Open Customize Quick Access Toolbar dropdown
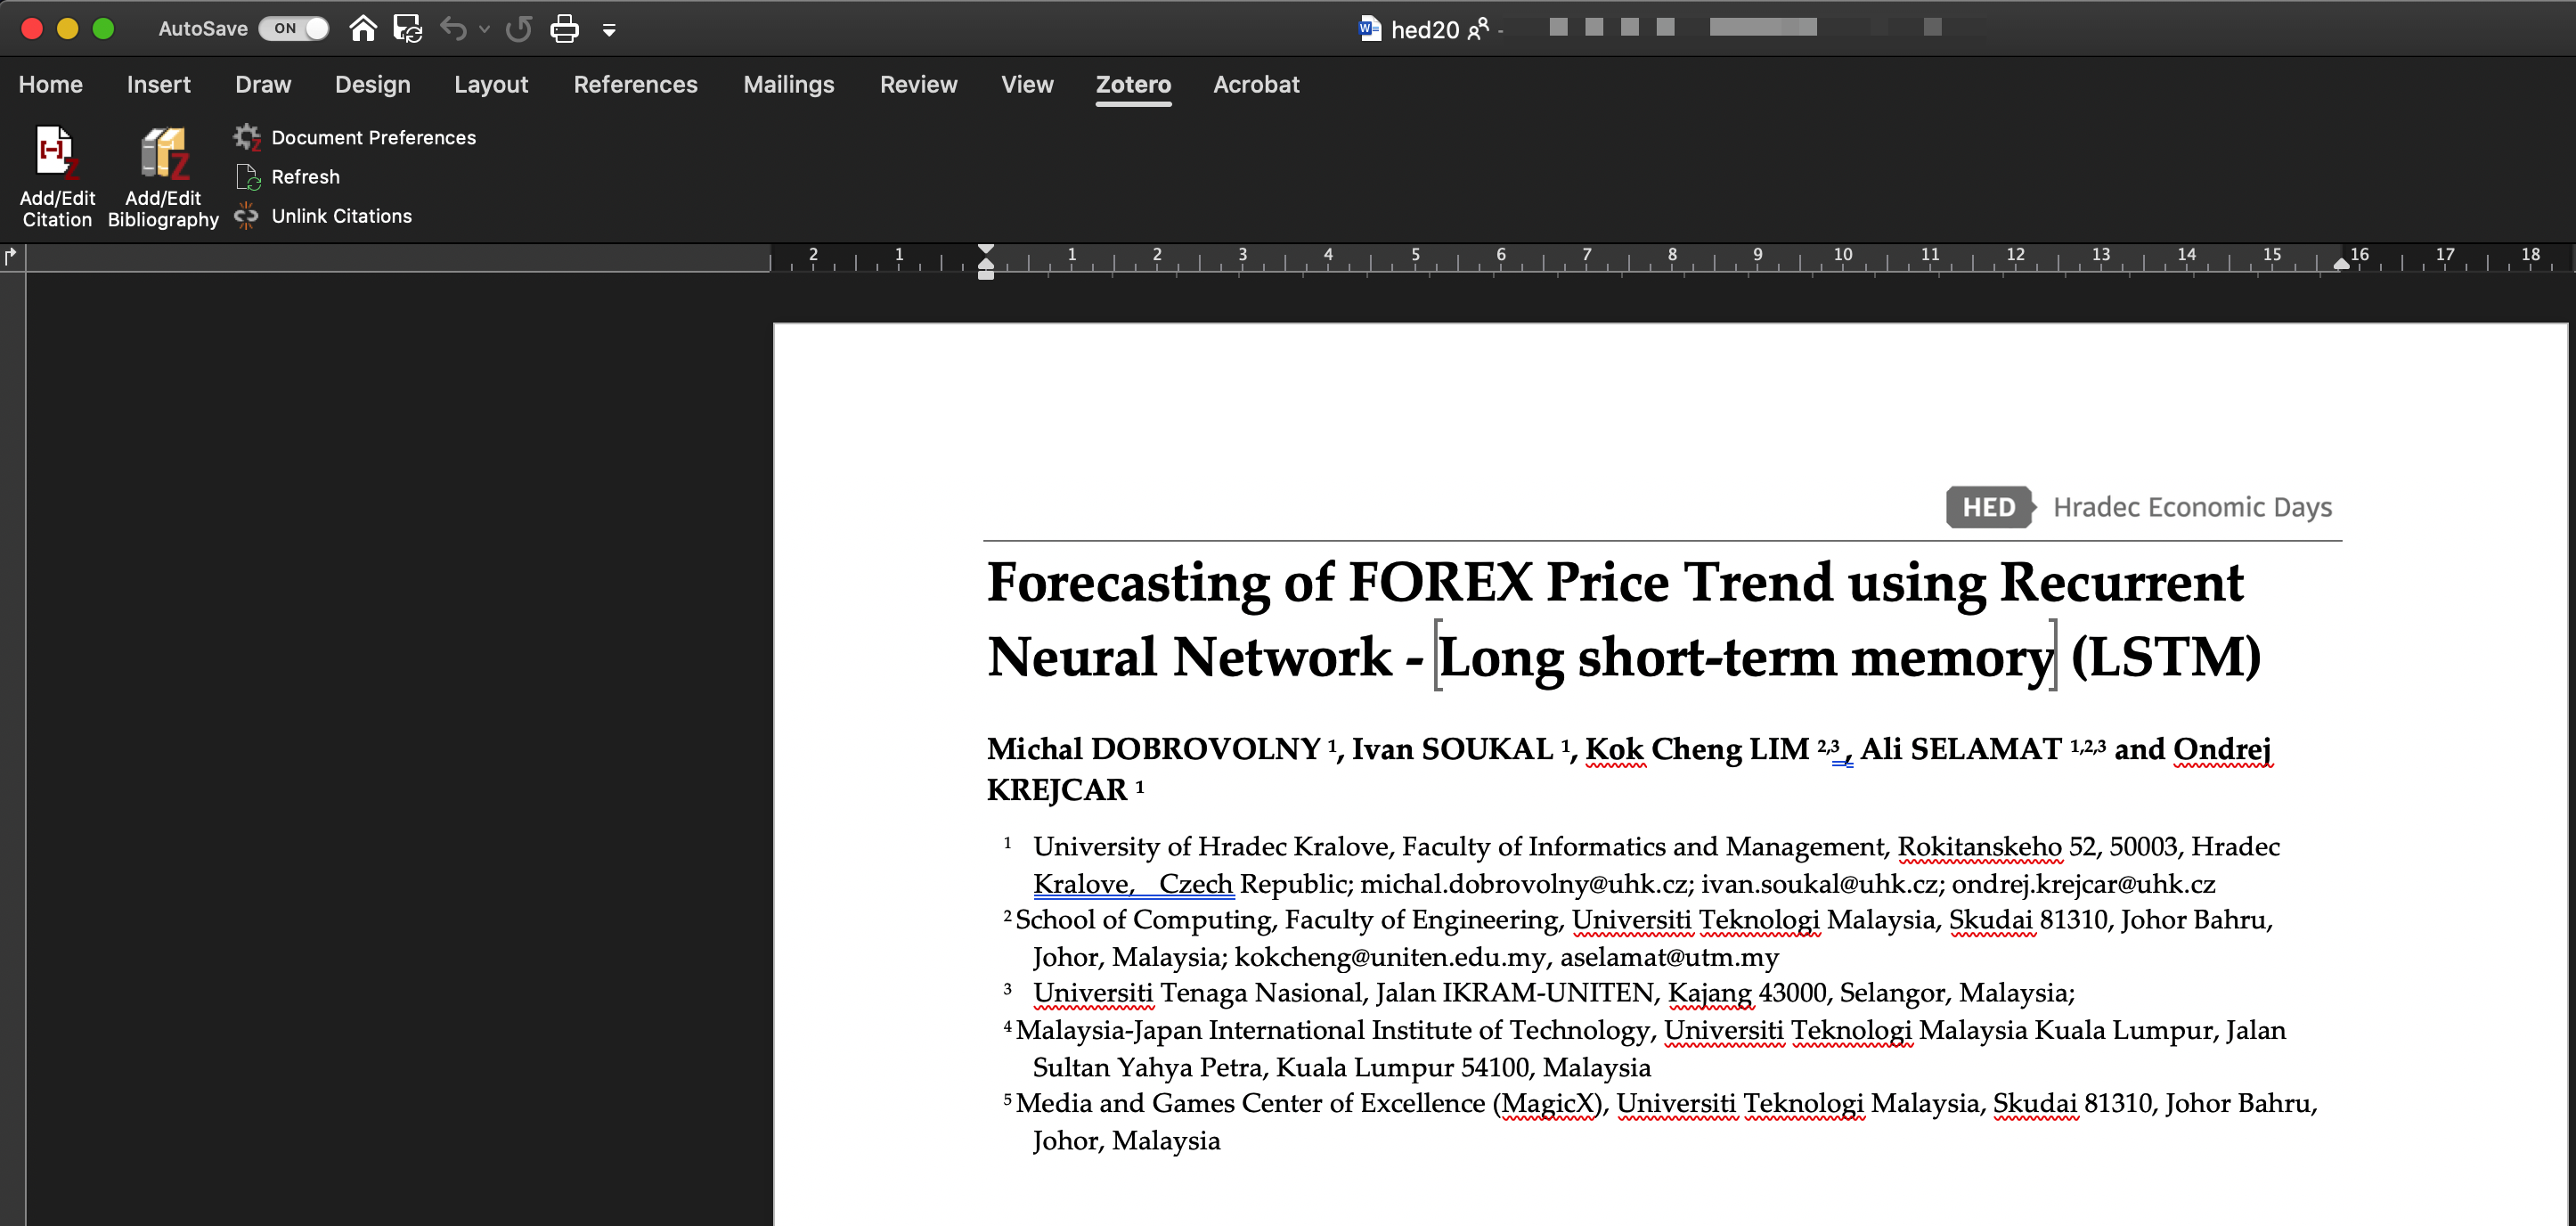Image resolution: width=2576 pixels, height=1226 pixels. (609, 30)
